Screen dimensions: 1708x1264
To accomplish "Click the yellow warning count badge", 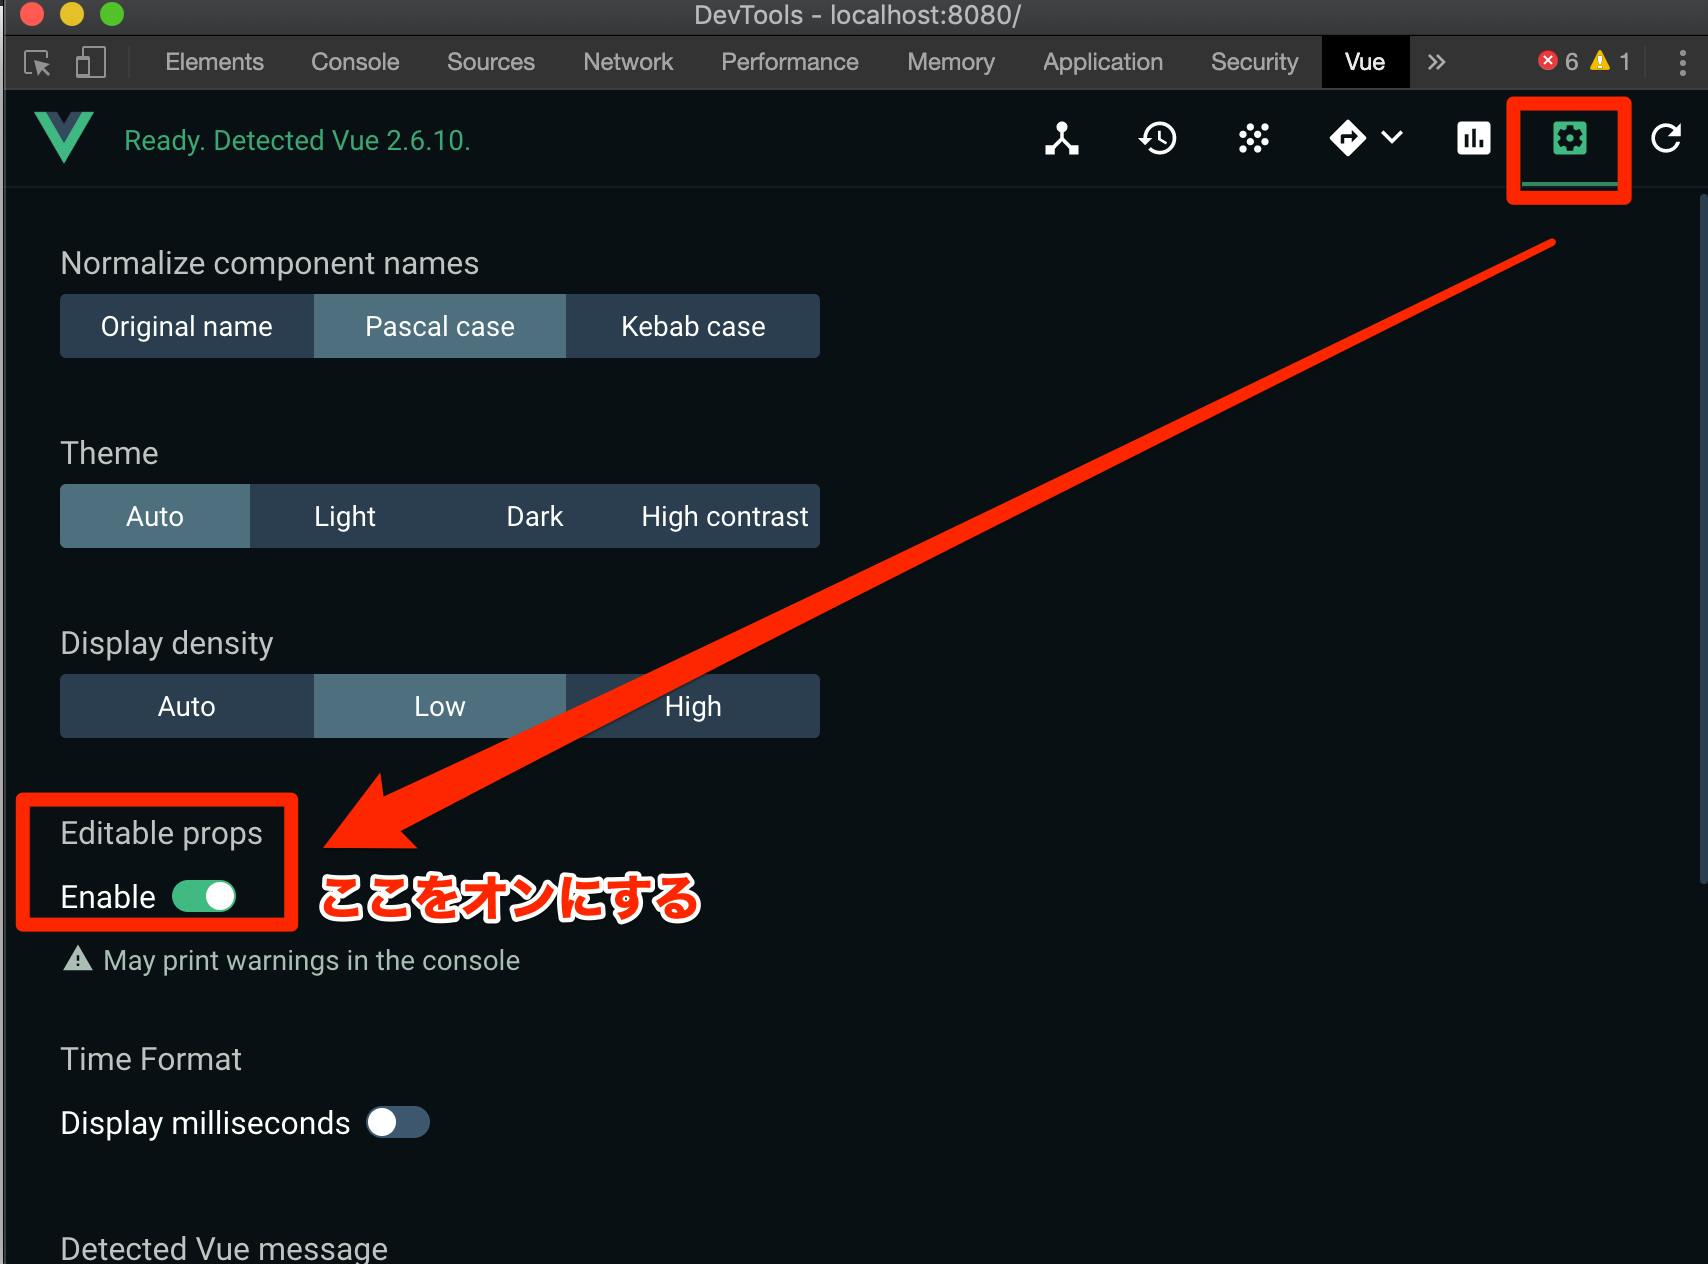I will (x=1610, y=62).
